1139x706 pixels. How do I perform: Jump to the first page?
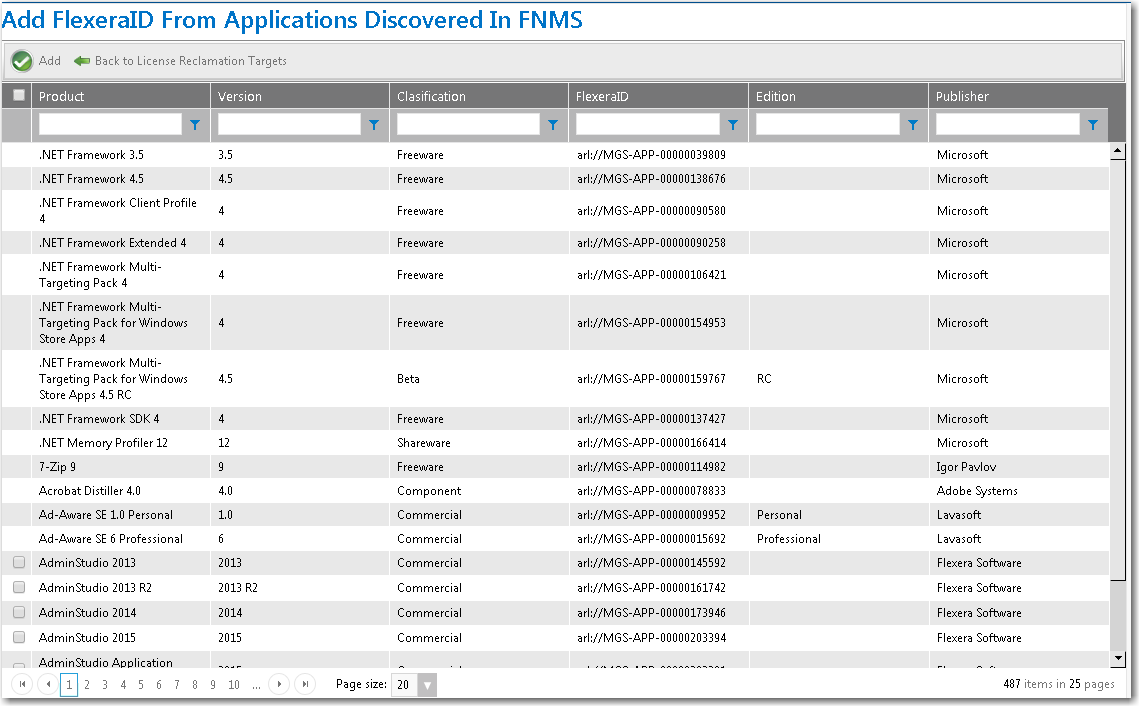22,685
